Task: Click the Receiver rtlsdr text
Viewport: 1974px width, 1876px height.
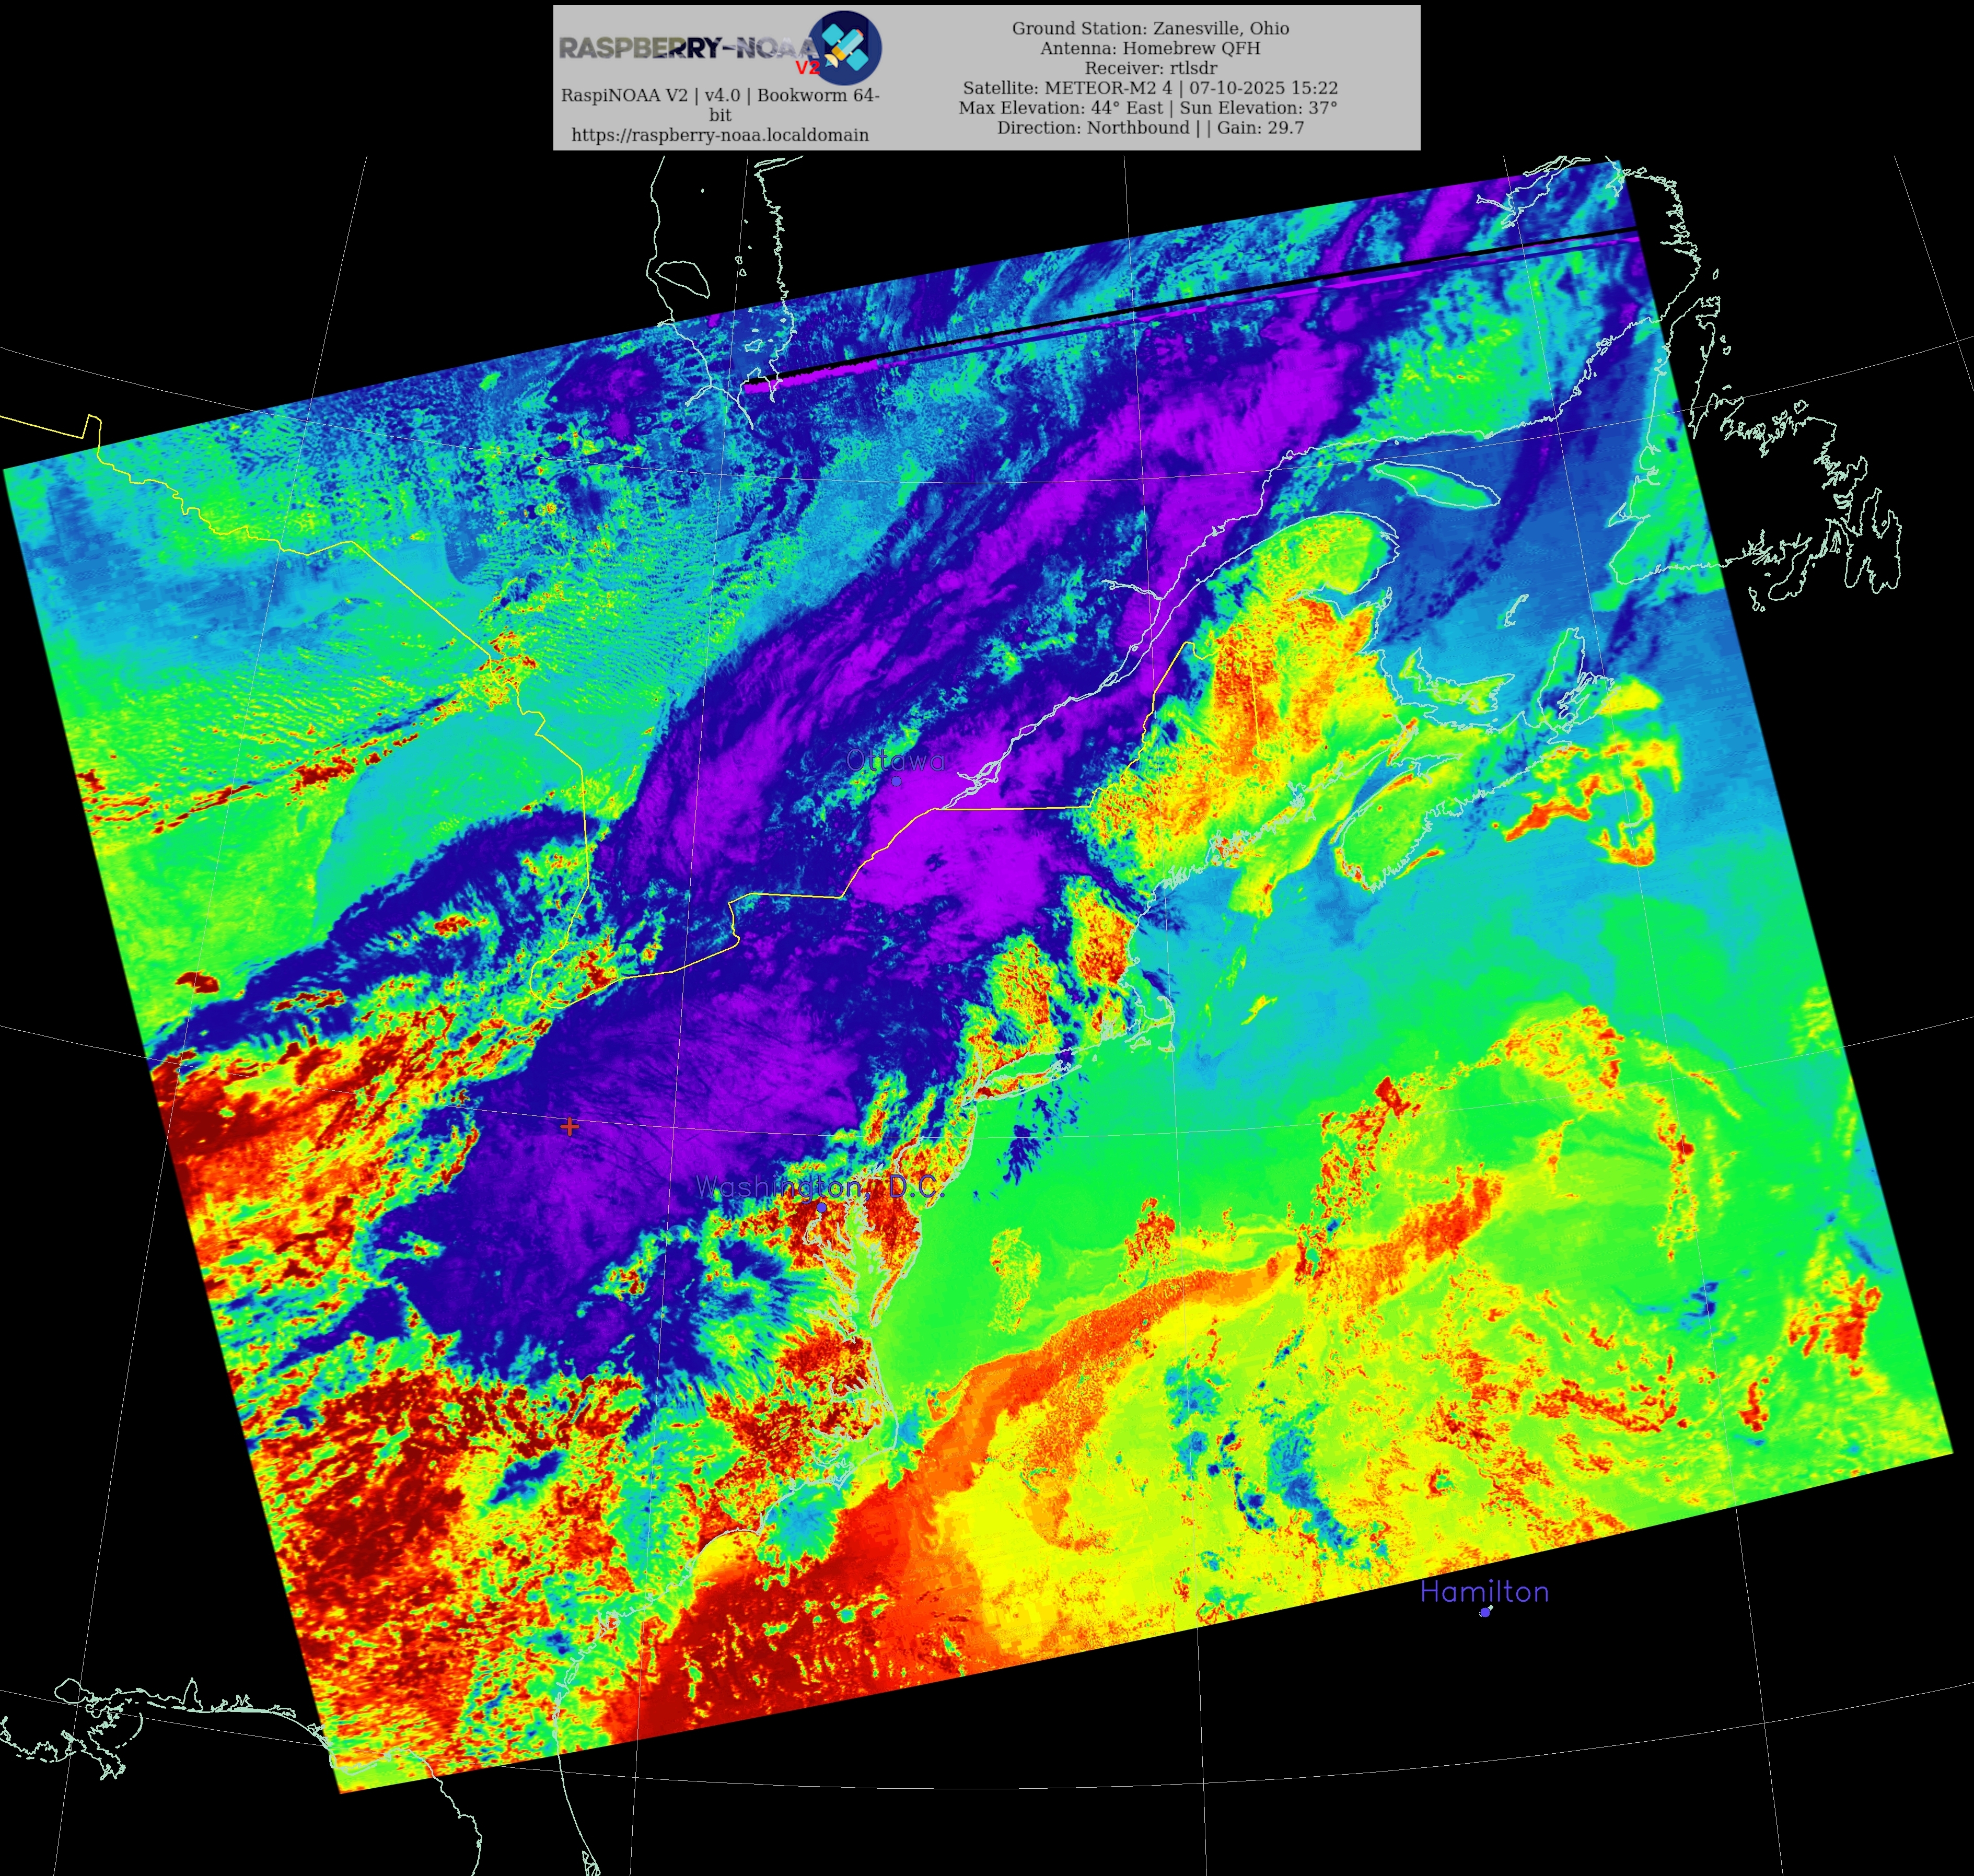Action: (x=1150, y=68)
